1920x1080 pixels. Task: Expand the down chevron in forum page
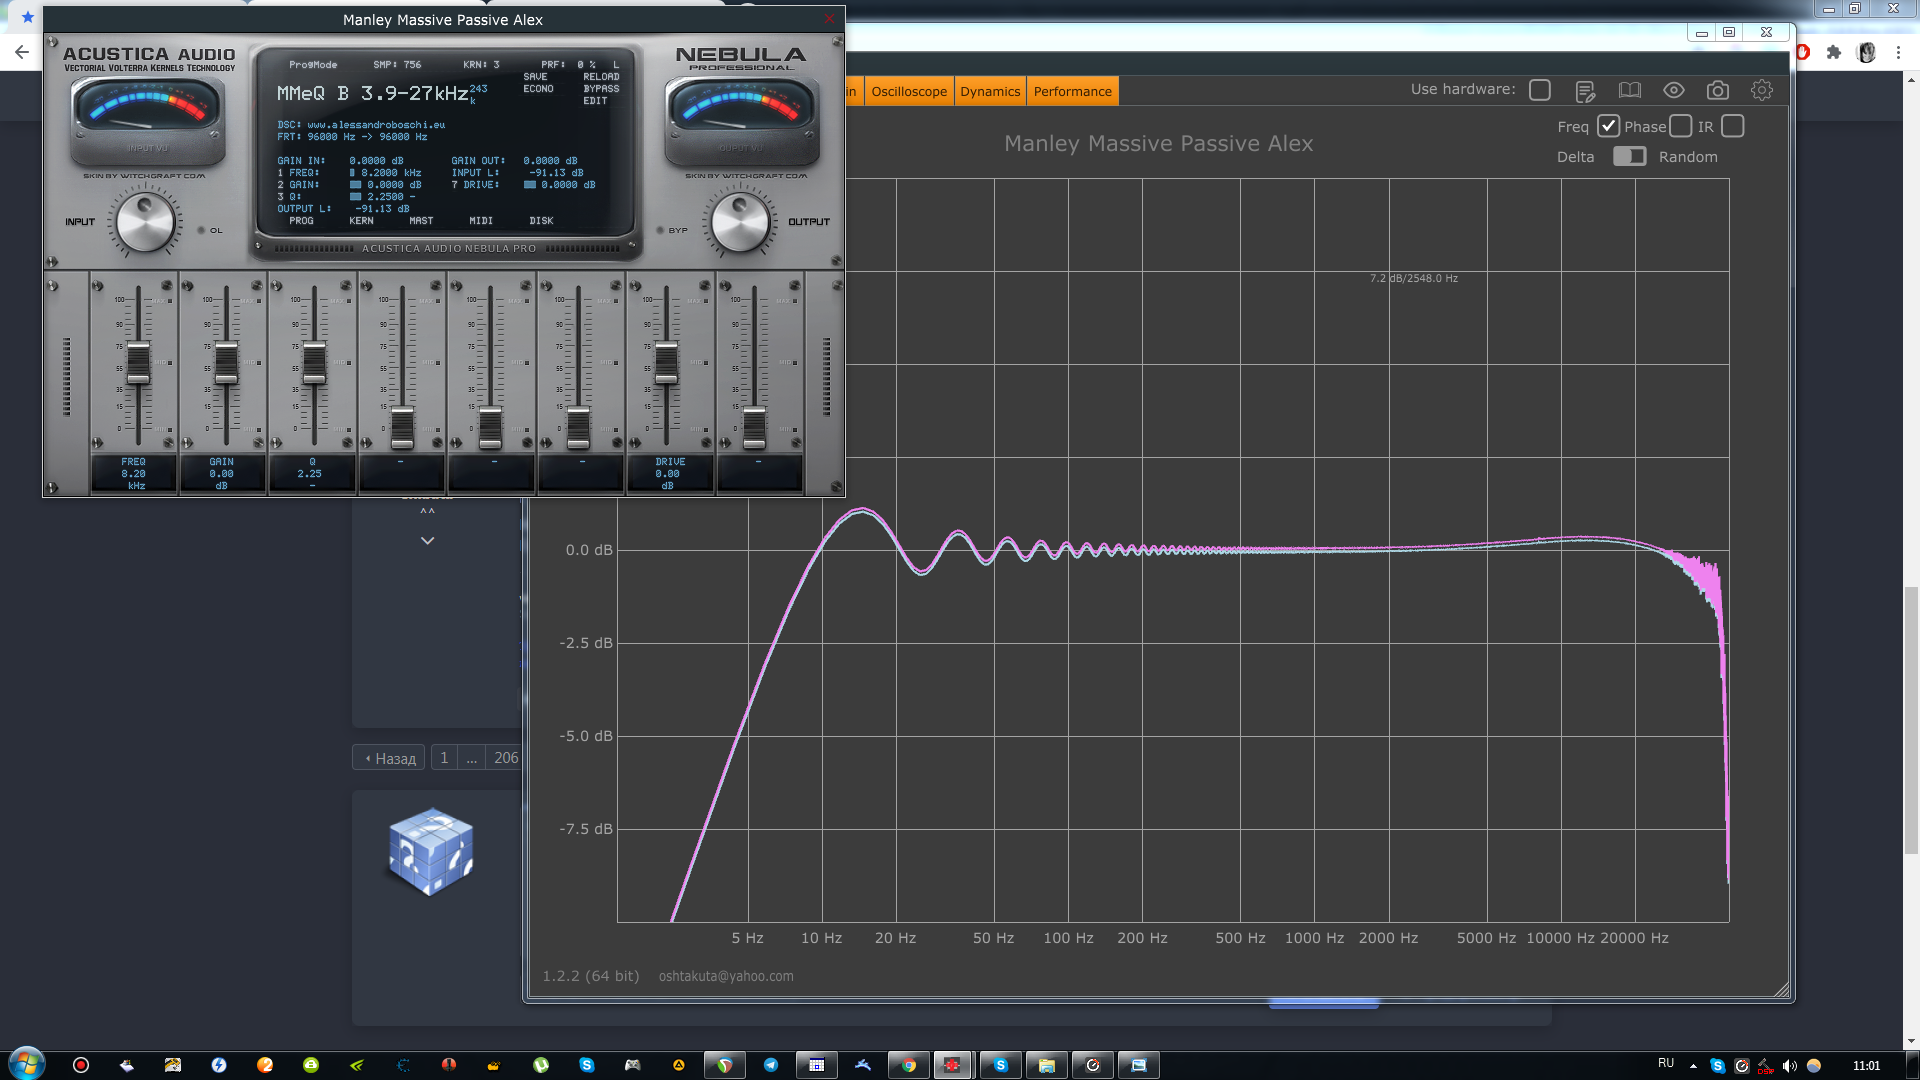point(427,541)
